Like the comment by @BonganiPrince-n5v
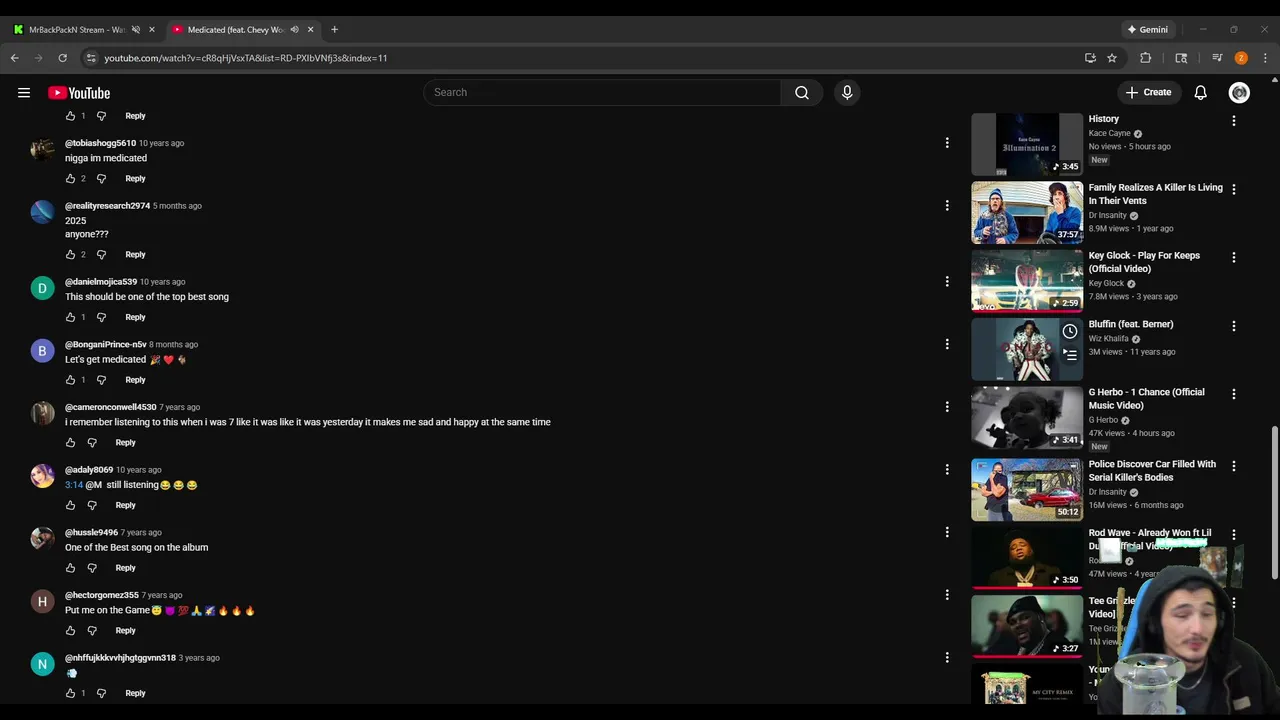 click(x=70, y=380)
